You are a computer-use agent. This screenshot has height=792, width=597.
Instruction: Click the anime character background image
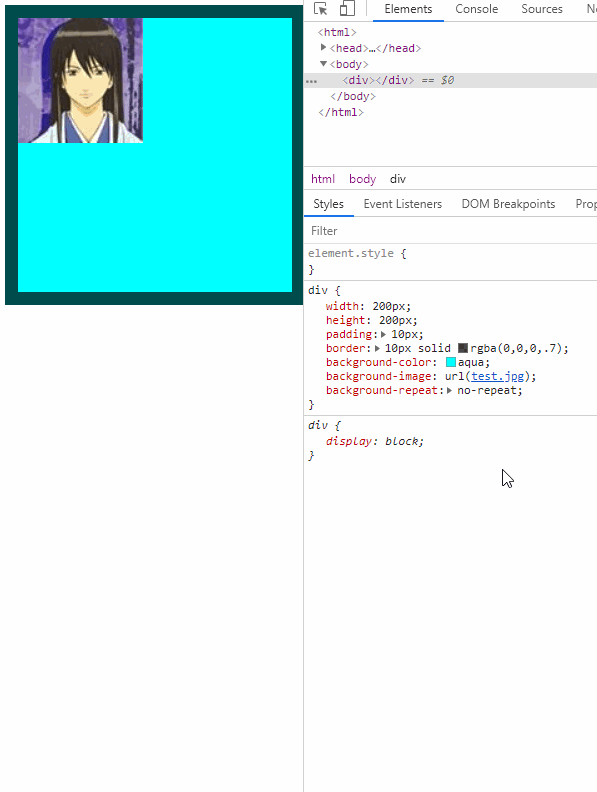(80, 80)
